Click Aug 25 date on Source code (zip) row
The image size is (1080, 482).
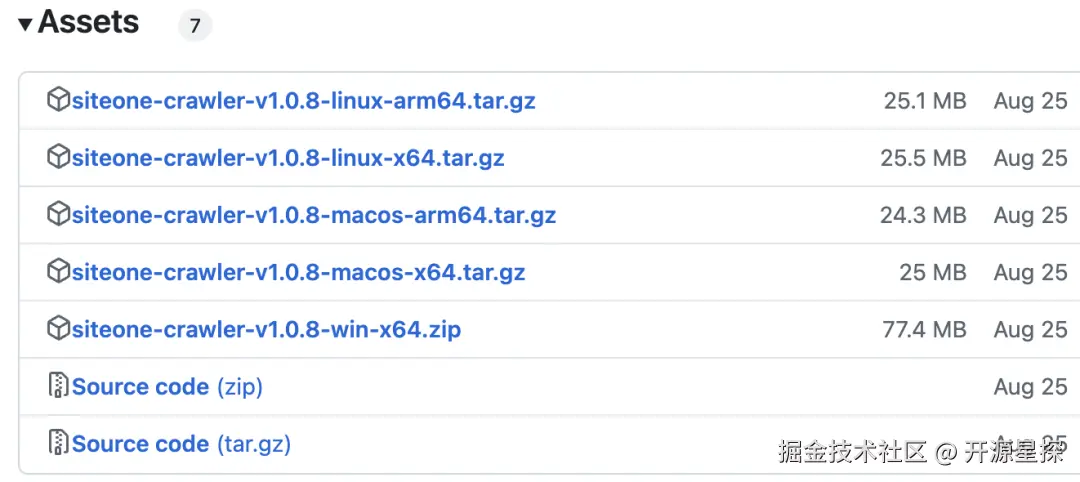coord(1030,387)
